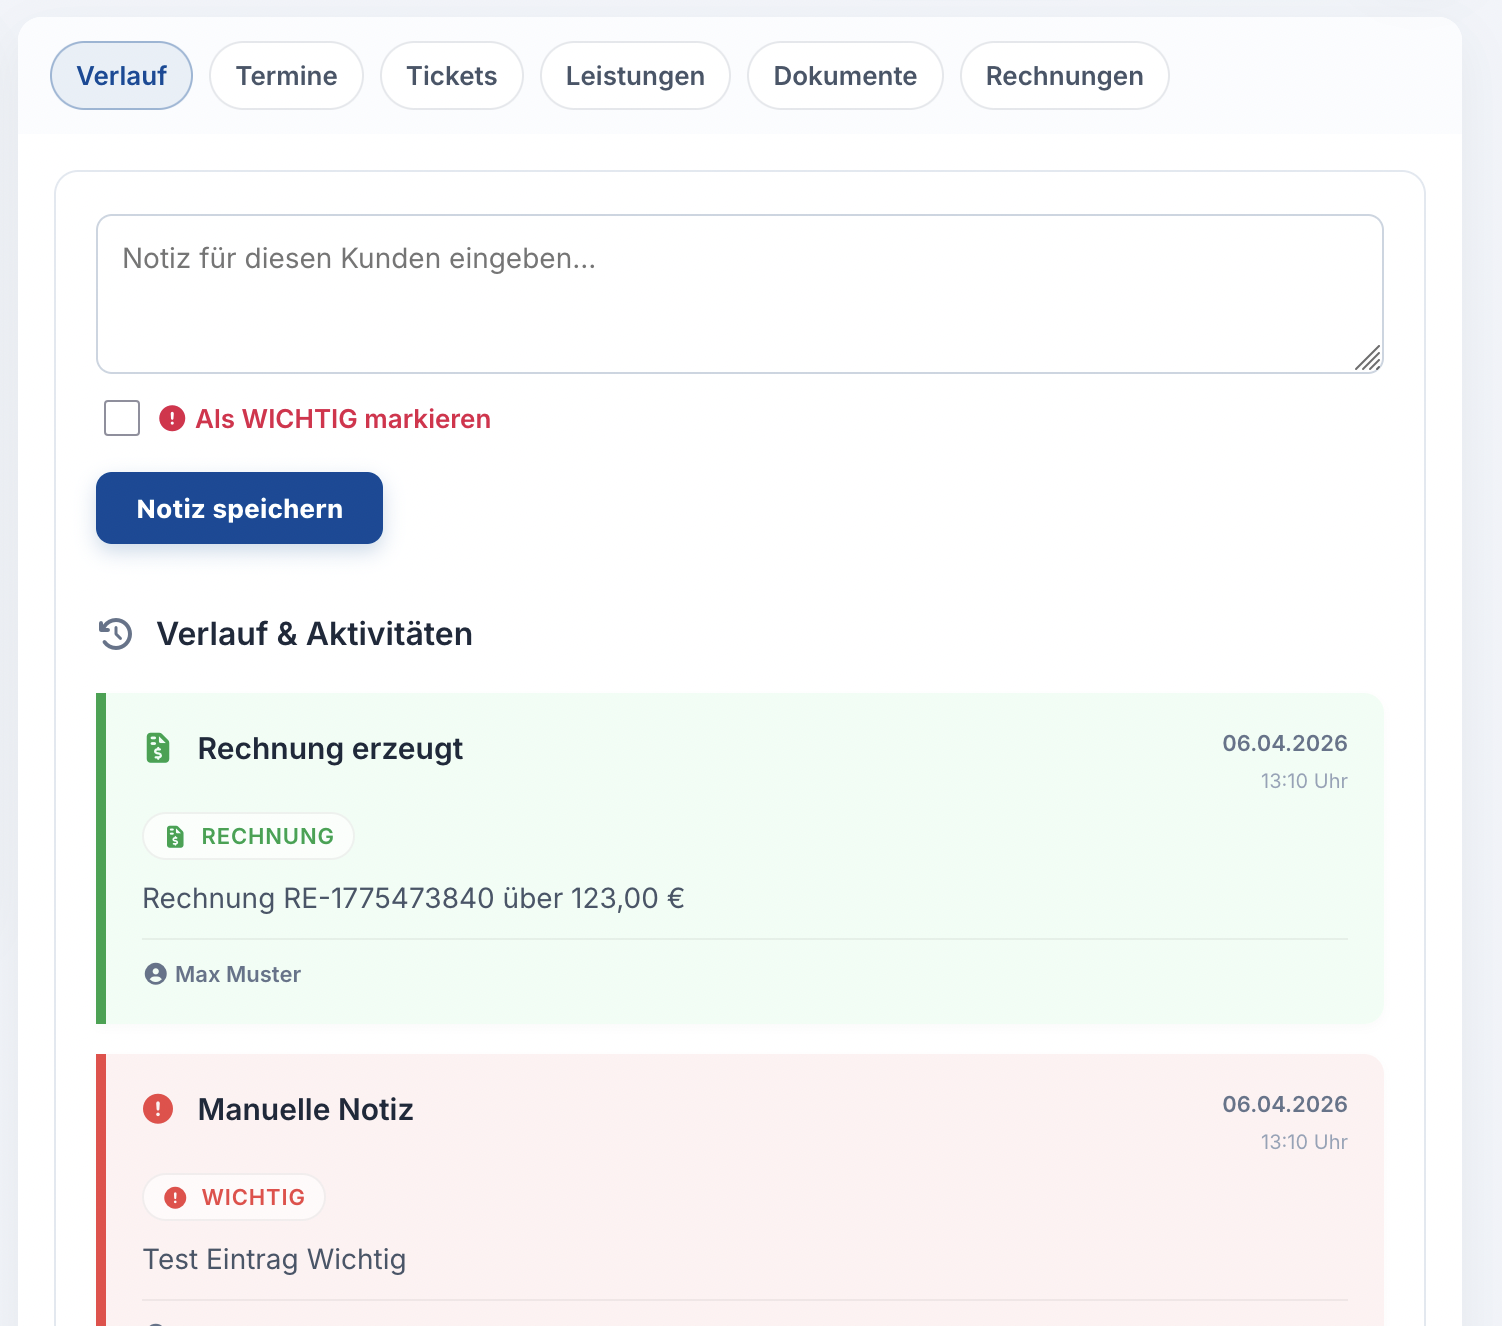The height and width of the screenshot is (1326, 1502).
Task: Show the Rechnungen tab
Action: click(1064, 76)
